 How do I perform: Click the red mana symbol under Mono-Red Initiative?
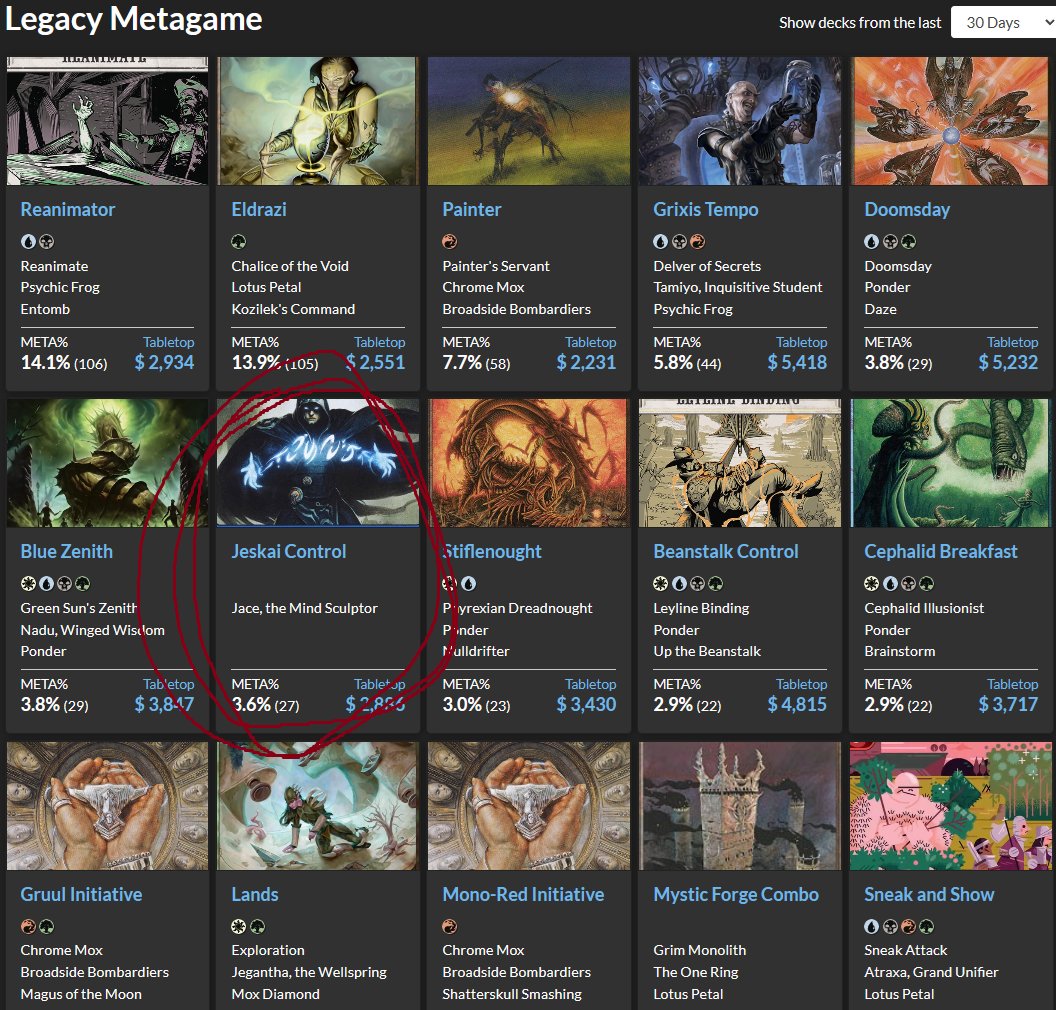point(450,927)
